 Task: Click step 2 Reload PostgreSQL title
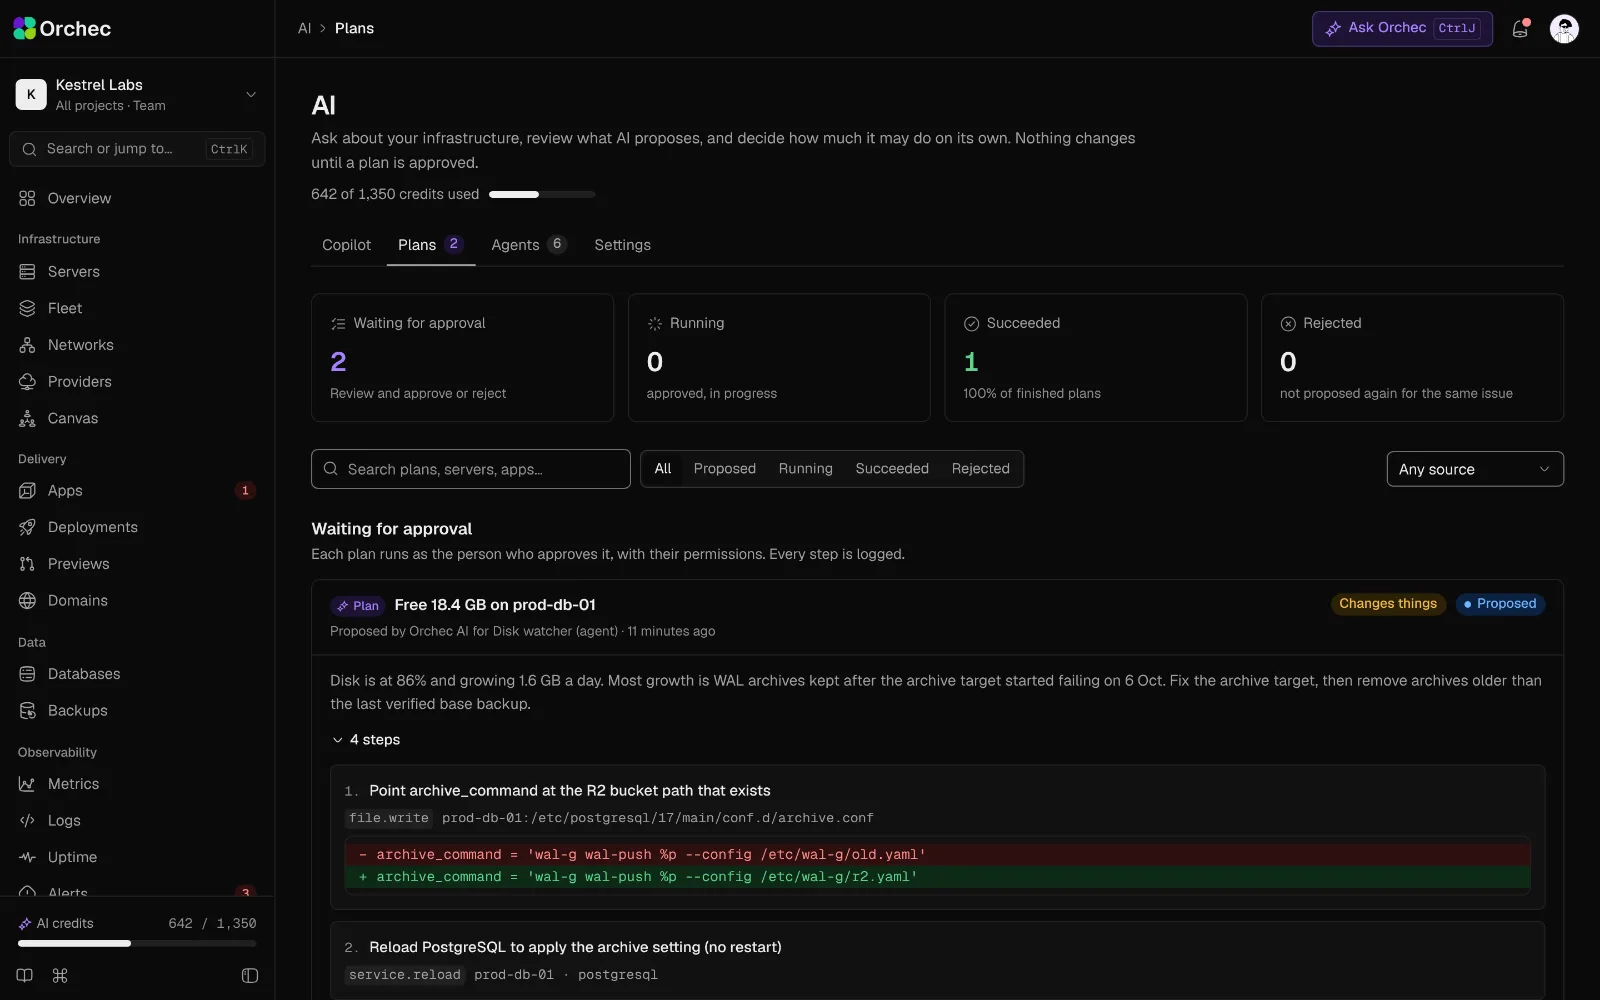[575, 947]
